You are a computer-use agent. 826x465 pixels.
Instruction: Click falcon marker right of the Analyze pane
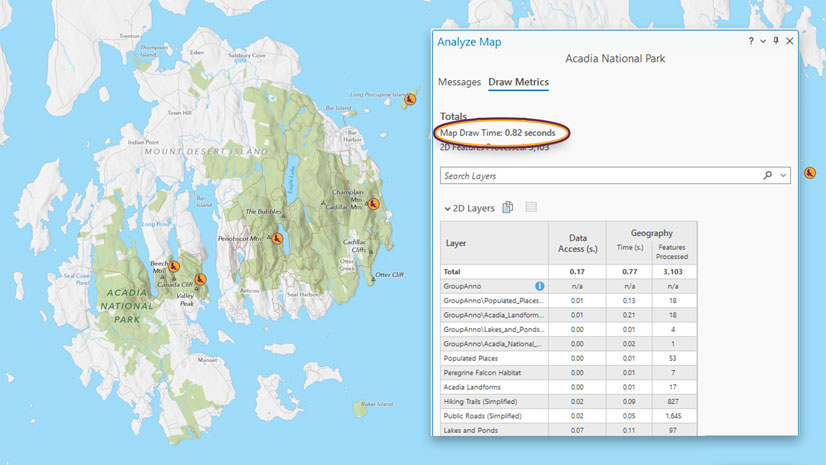click(810, 173)
